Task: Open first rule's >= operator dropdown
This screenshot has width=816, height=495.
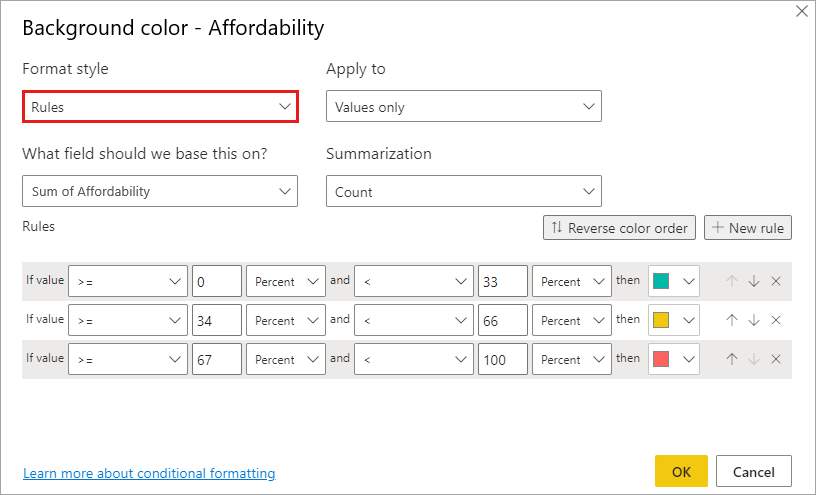Action: (x=127, y=282)
